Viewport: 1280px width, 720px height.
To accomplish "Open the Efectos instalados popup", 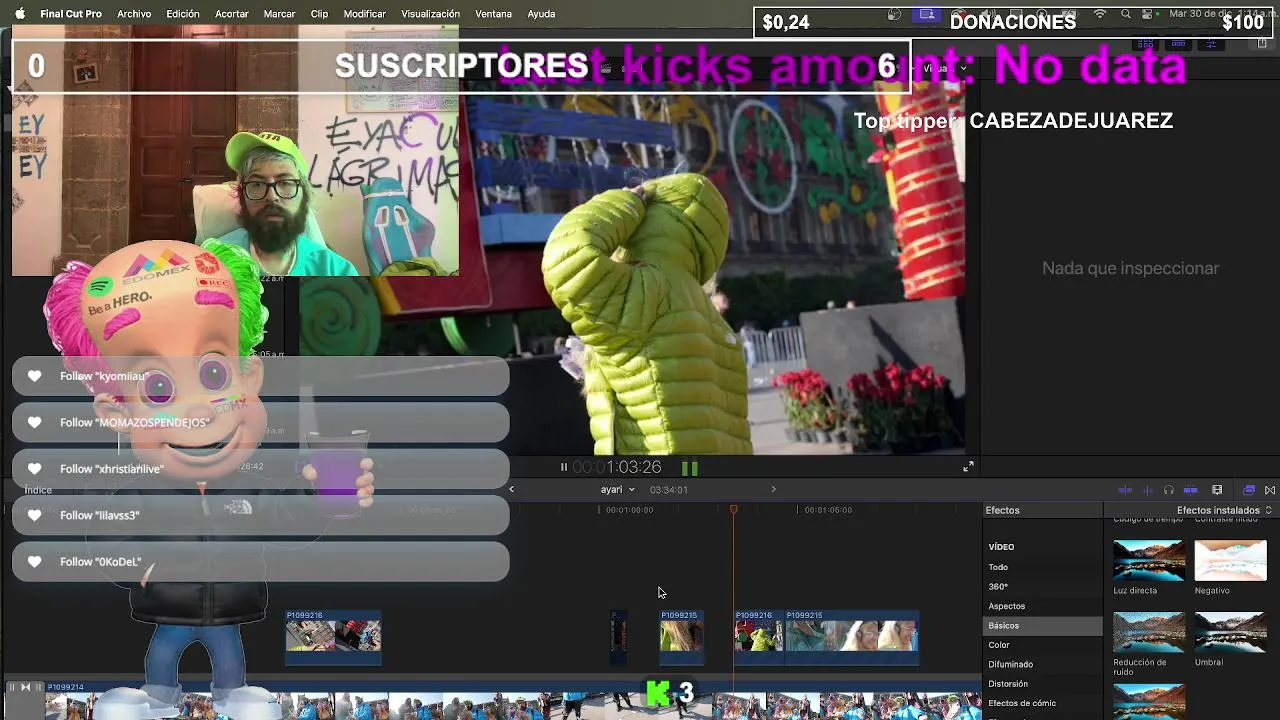I will (x=1224, y=510).
